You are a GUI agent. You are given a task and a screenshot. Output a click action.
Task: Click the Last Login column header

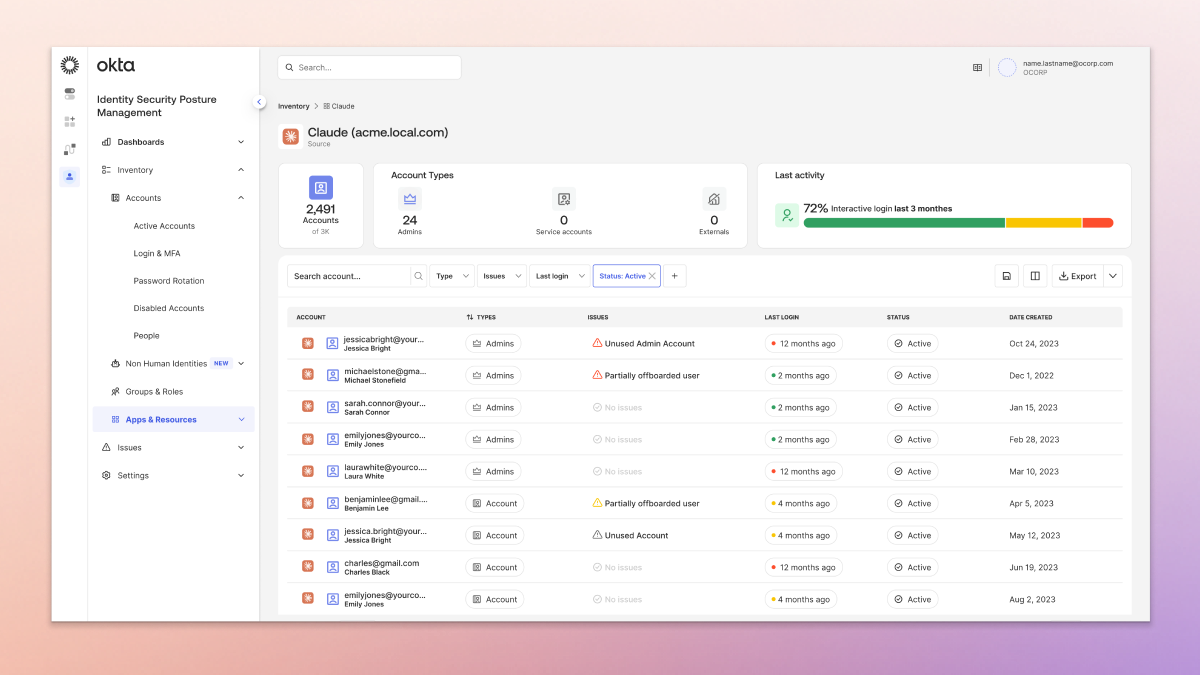782,317
